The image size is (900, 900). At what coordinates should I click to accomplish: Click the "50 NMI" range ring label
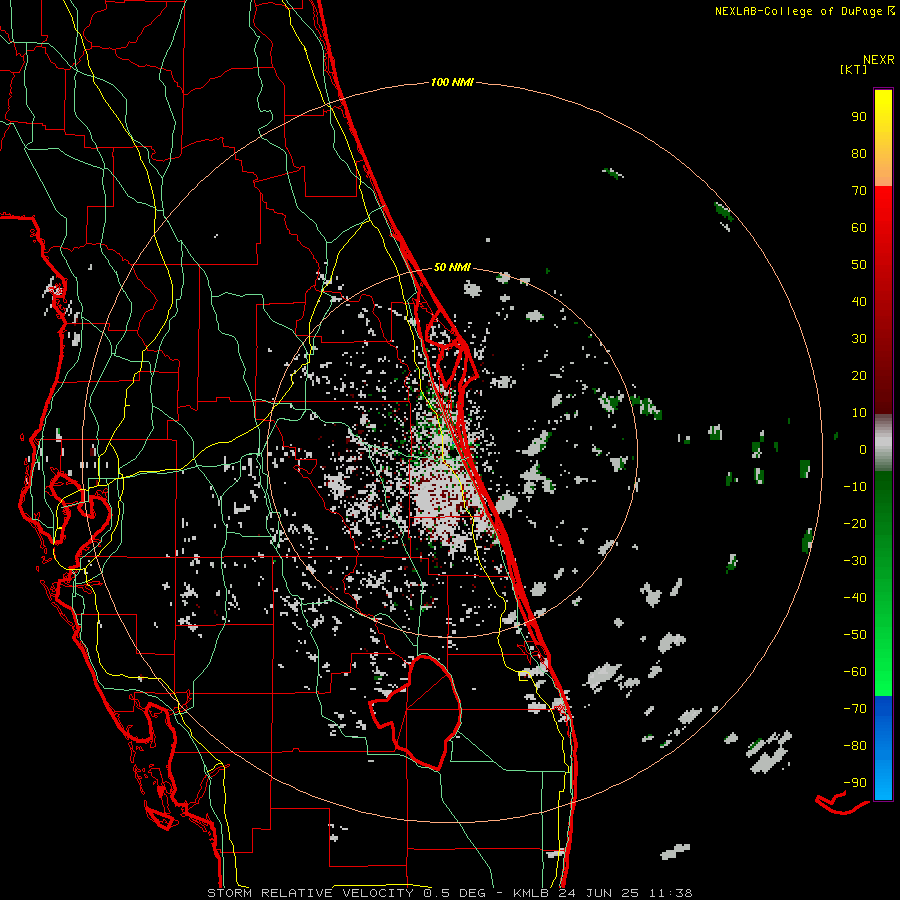point(452,267)
